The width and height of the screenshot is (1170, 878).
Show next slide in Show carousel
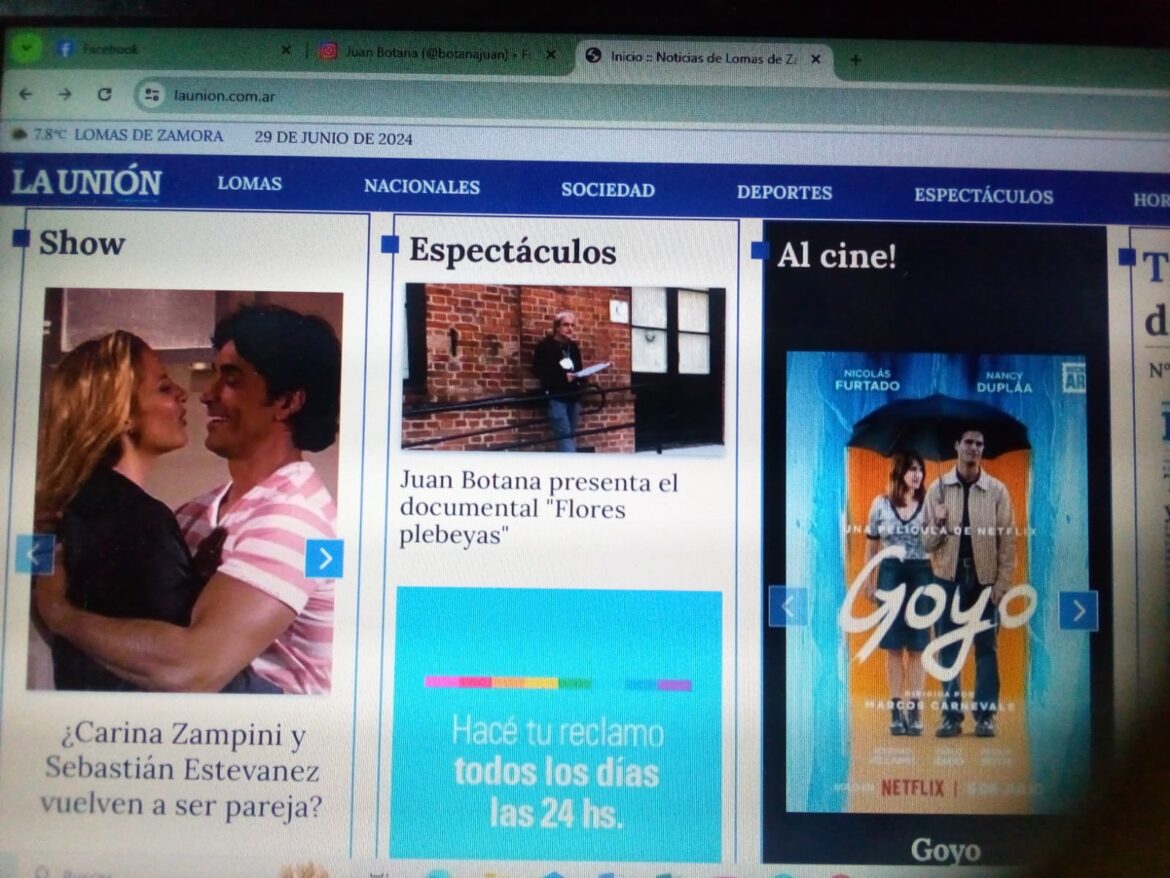324,558
